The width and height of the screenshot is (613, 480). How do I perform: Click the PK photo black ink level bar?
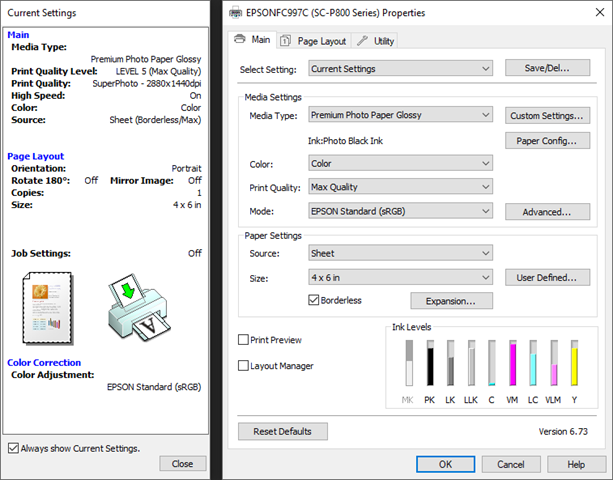point(430,363)
